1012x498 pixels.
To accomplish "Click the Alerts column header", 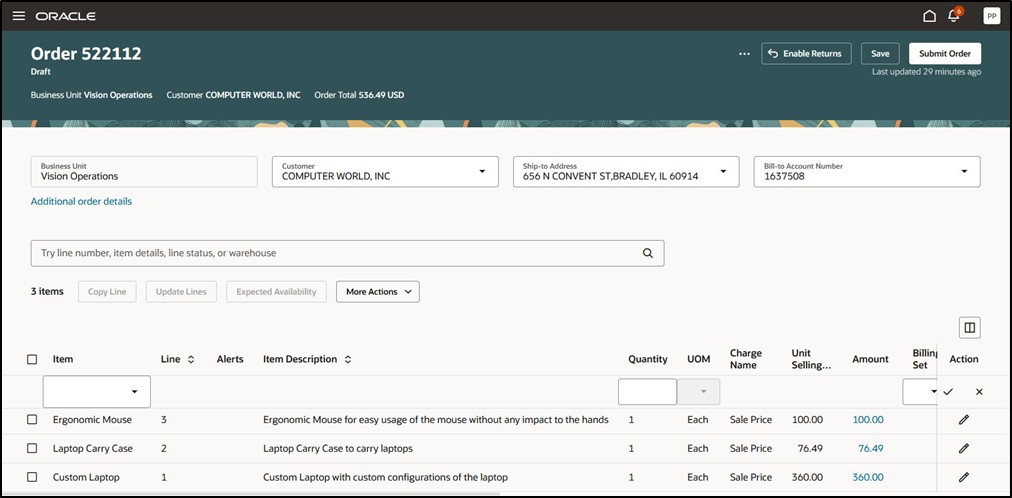I will 230,359.
